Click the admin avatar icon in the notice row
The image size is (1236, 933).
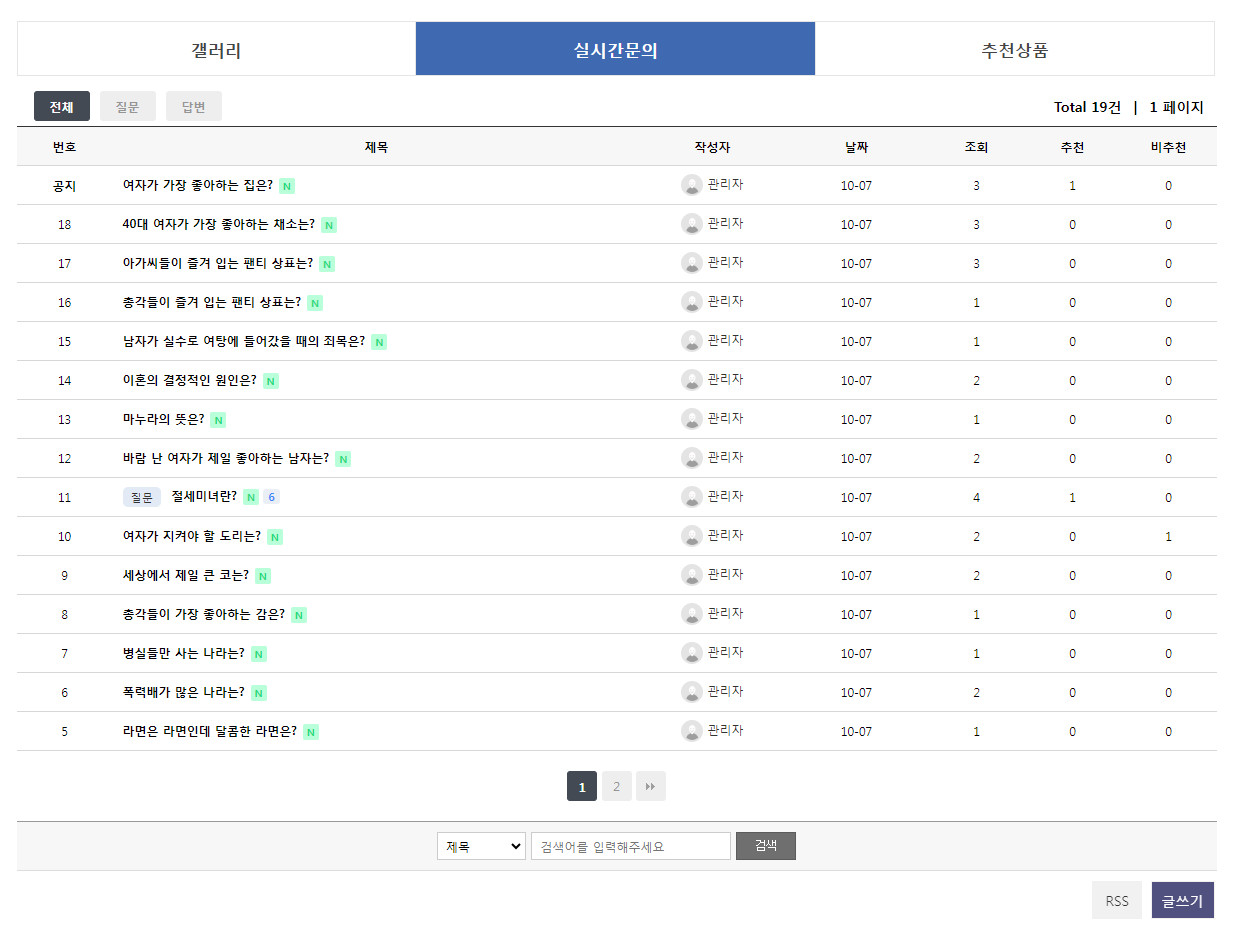click(691, 185)
